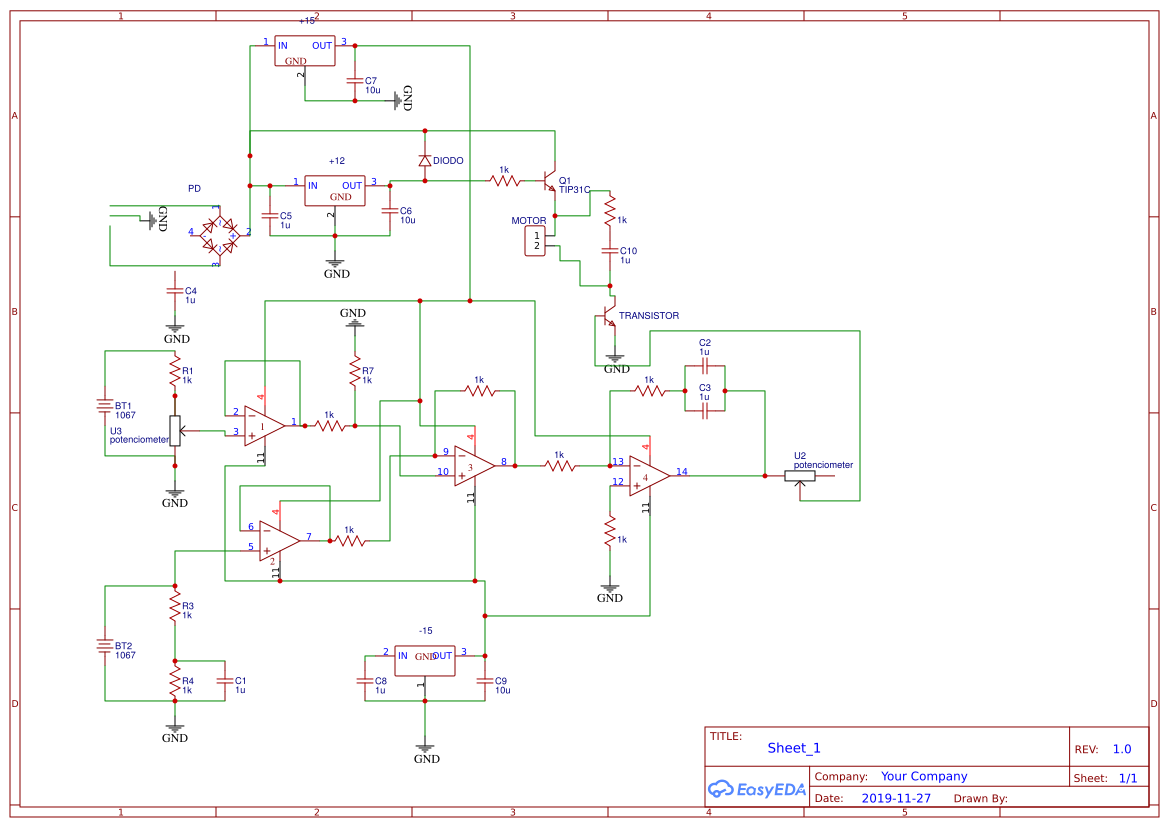Select battery BT1 1067 symbol
Screen dimensions: 1169x827
105,405
